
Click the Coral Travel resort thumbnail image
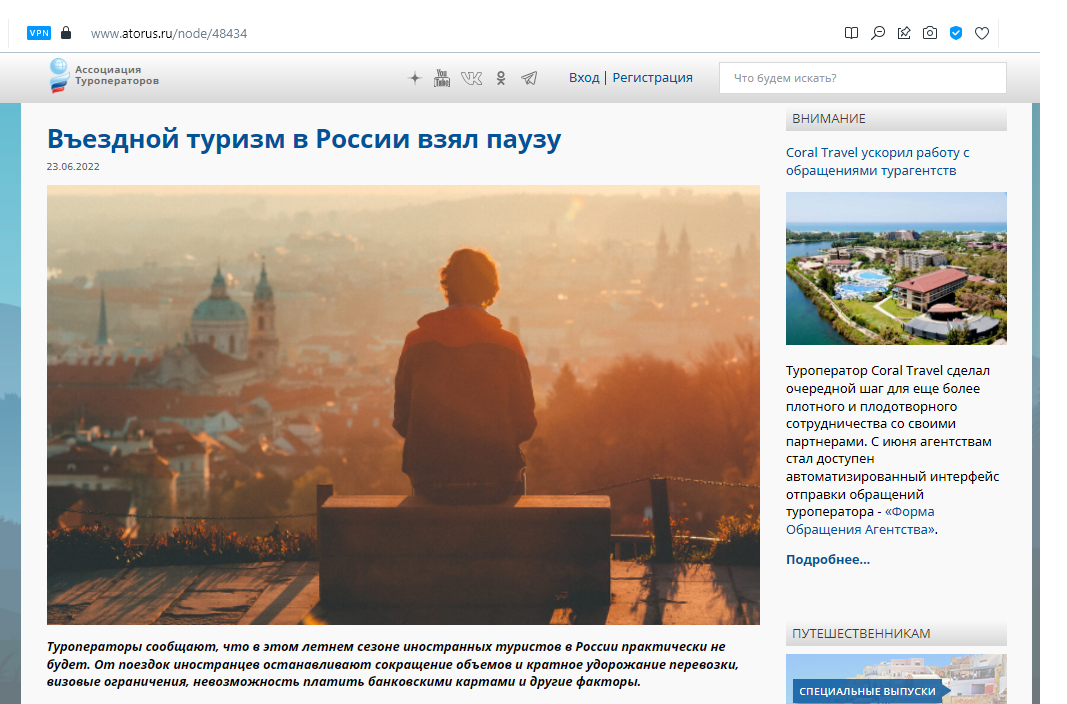pos(896,268)
